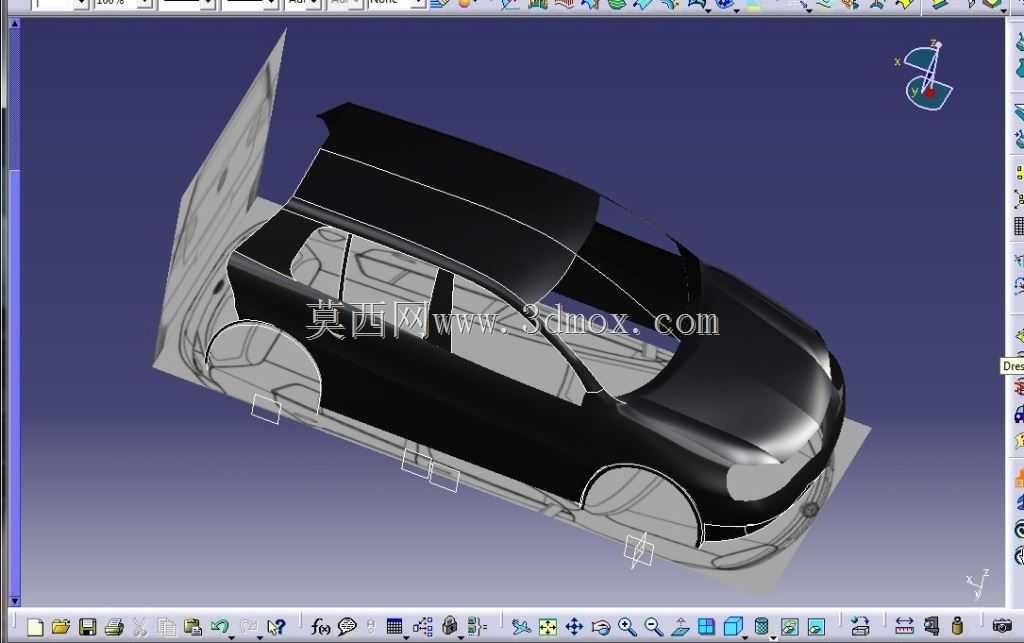Open the Formula f(x) editor
Screen dimensions: 1024x643
pyautogui.click(x=320, y=627)
